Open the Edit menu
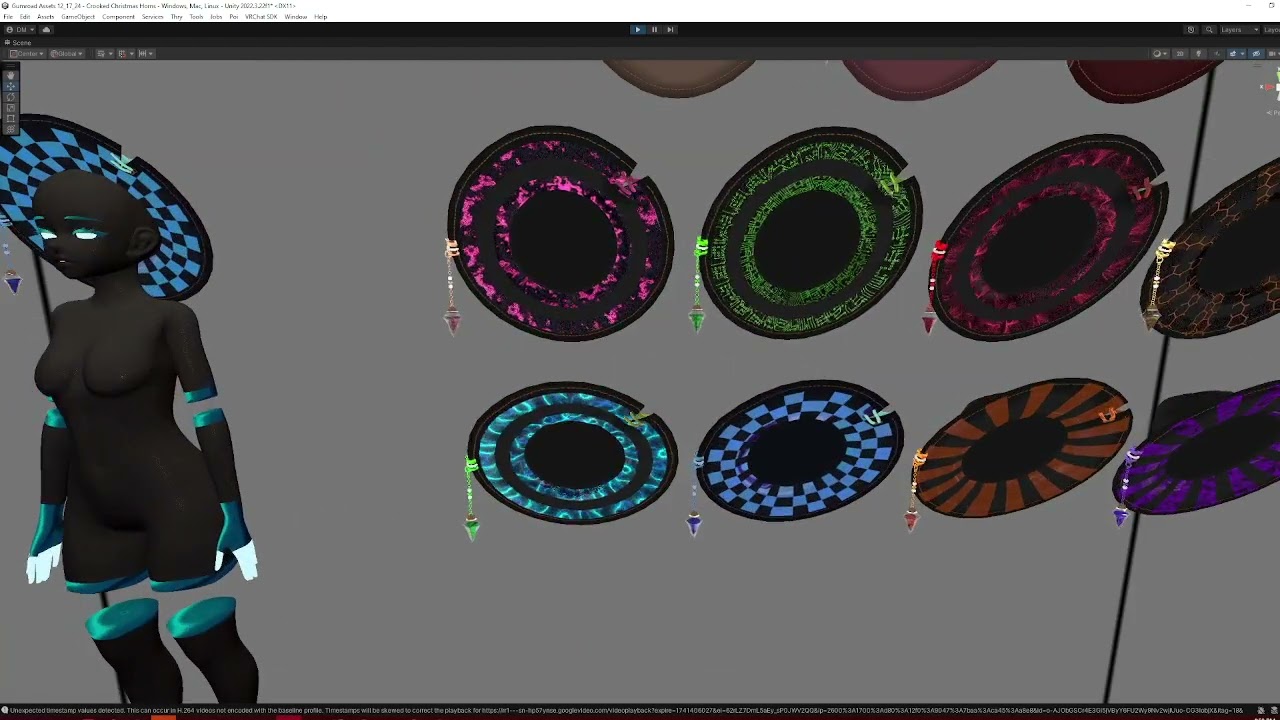 [25, 17]
